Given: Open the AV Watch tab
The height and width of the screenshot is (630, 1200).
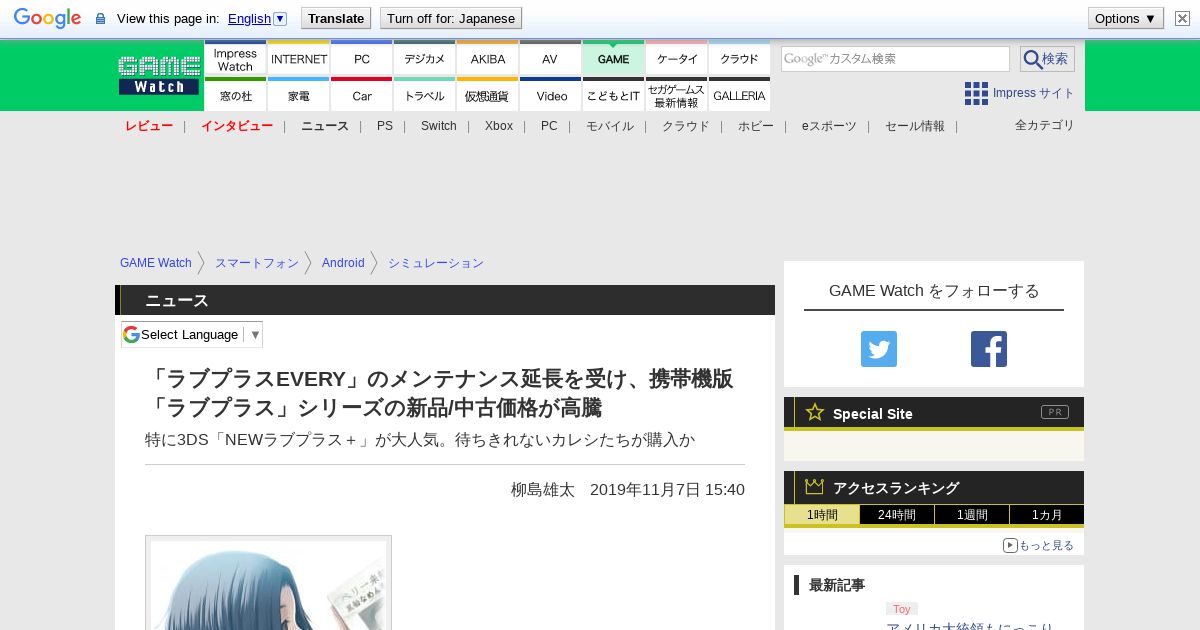Looking at the screenshot, I should (550, 58).
